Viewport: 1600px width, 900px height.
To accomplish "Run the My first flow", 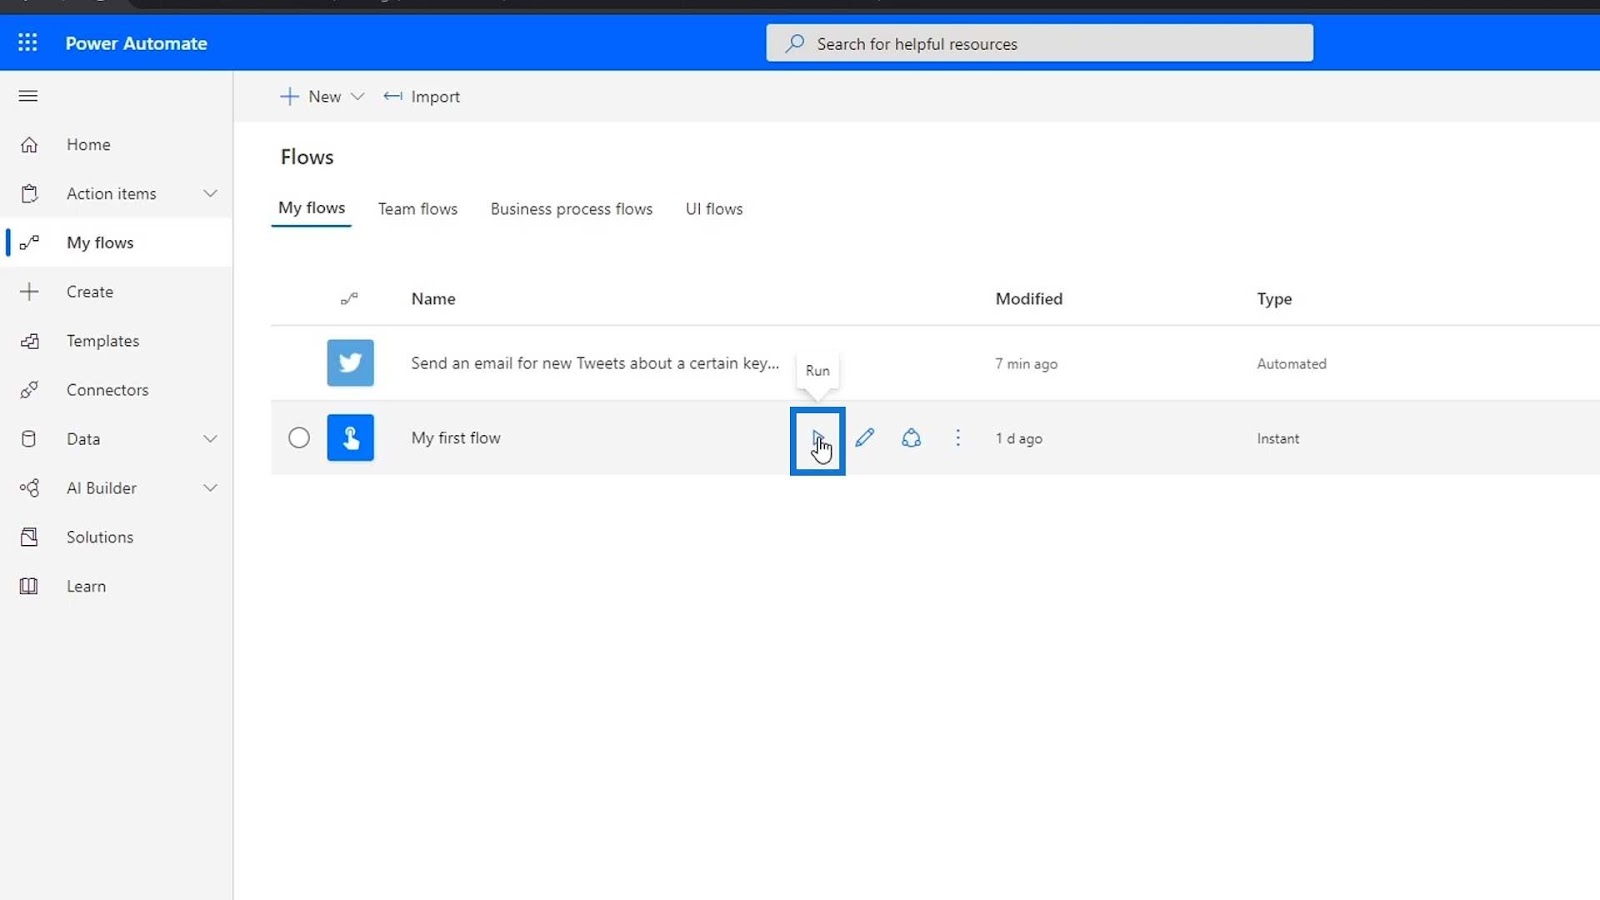I will click(818, 439).
